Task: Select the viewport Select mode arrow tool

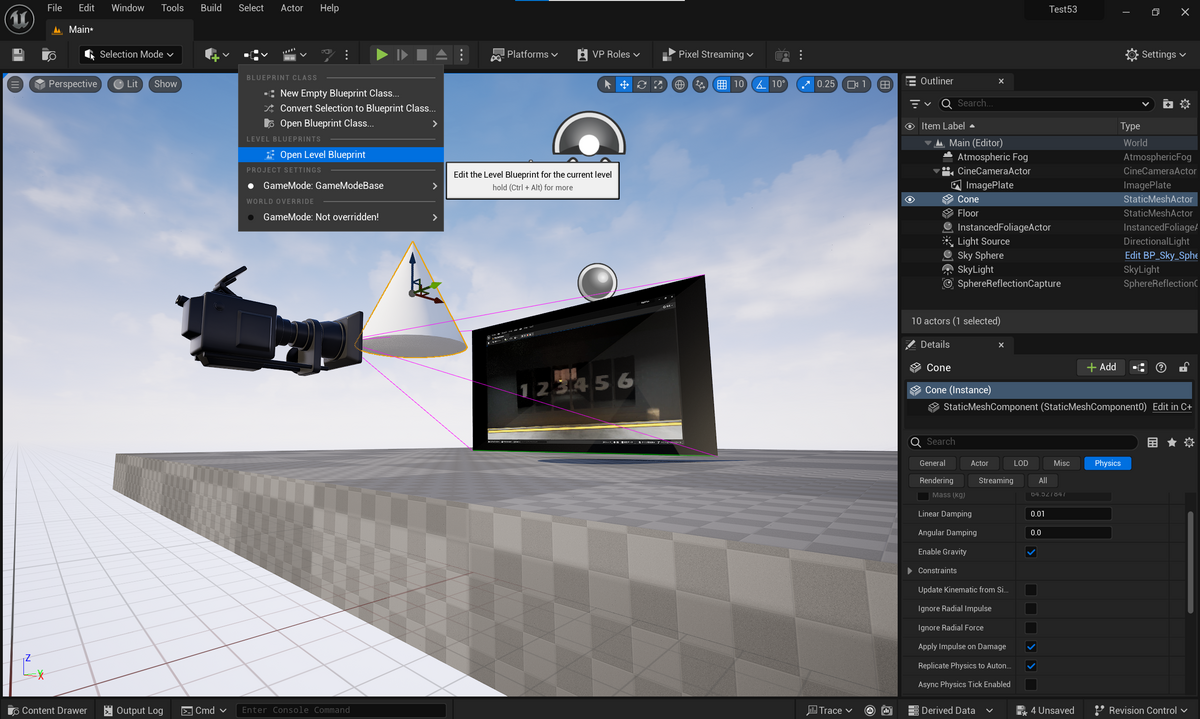Action: tap(607, 84)
